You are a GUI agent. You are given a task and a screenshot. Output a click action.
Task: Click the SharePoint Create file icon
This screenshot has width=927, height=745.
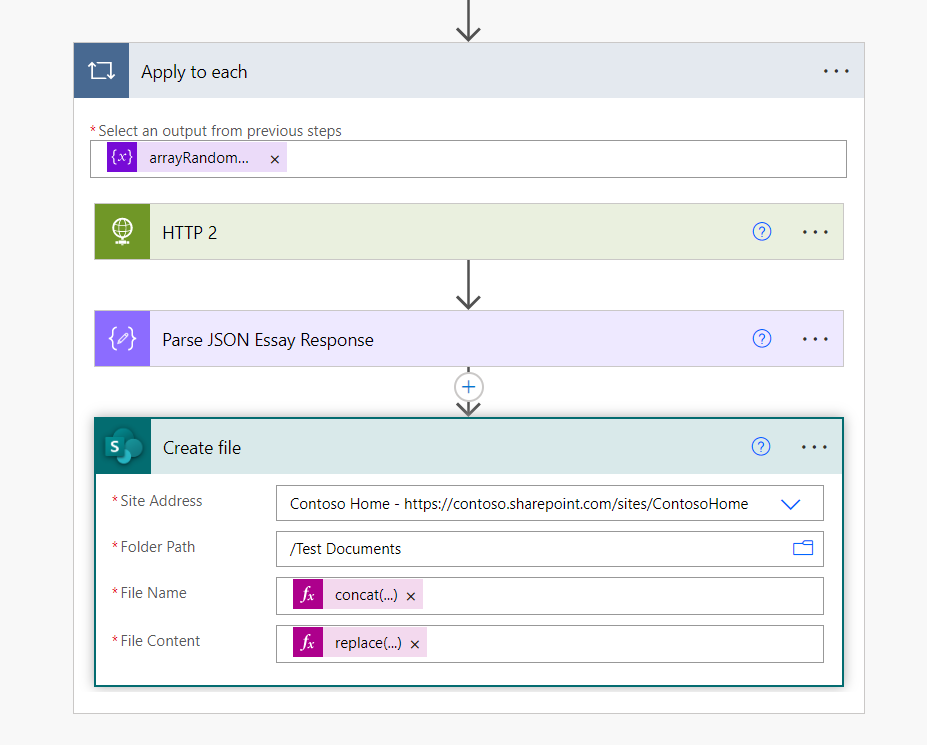(123, 448)
